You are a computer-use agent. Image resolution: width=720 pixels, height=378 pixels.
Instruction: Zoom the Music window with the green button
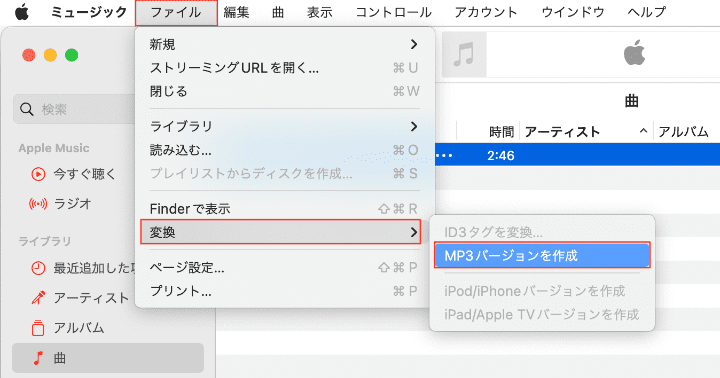click(x=71, y=55)
